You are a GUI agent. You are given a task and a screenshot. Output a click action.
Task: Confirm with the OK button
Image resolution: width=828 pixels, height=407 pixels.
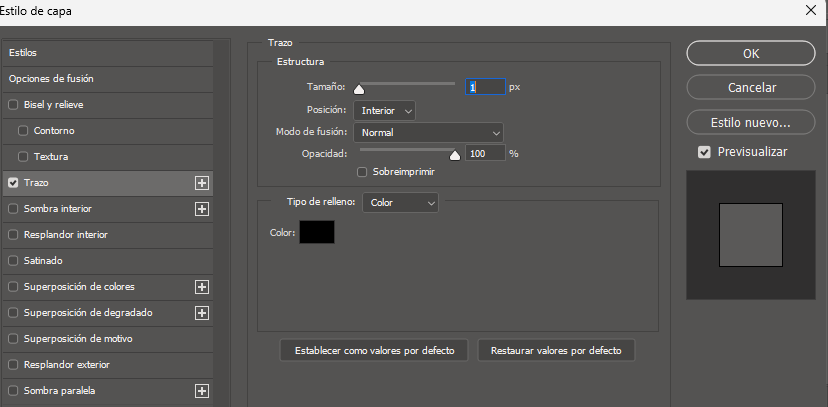pos(751,53)
